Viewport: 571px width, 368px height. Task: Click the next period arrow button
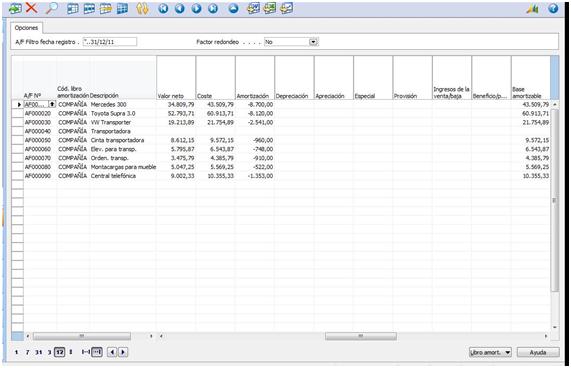coord(123,352)
